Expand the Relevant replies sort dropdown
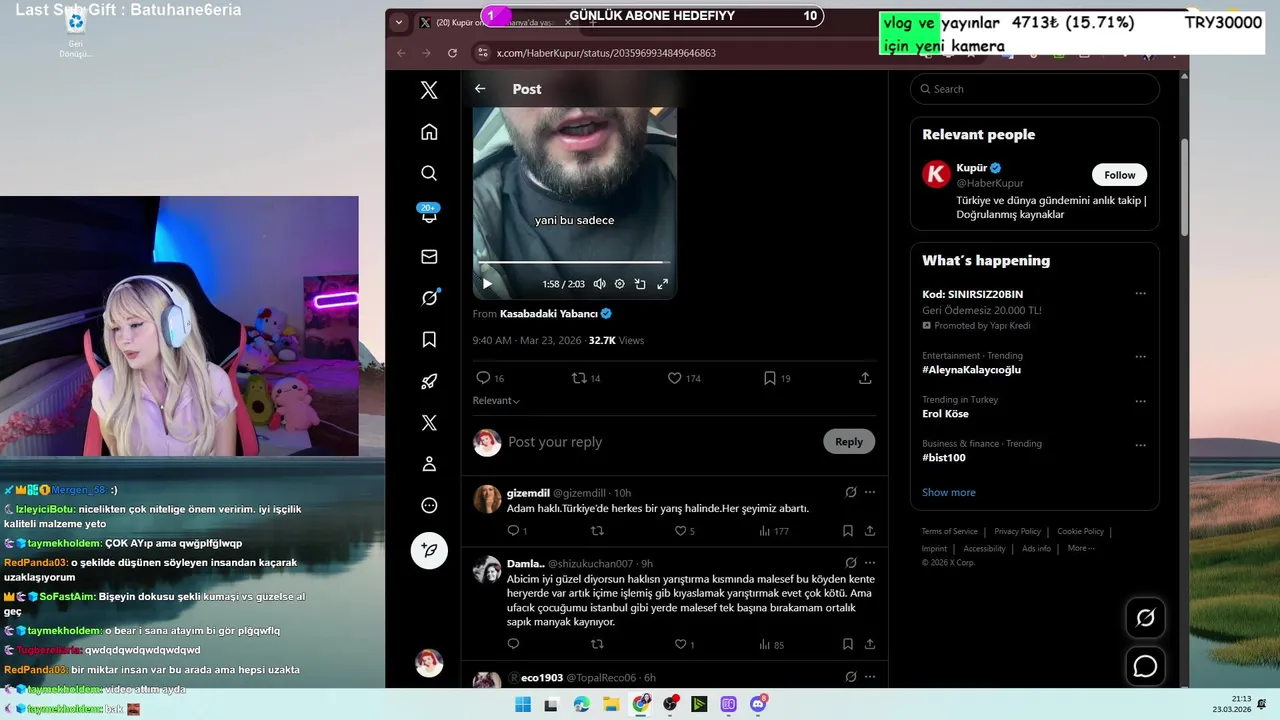The image size is (1280, 720). pyautogui.click(x=496, y=400)
